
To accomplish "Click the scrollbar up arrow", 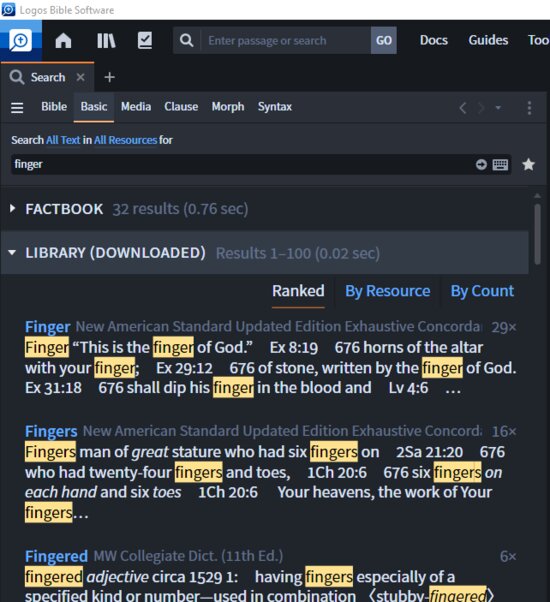I will (x=537, y=196).
